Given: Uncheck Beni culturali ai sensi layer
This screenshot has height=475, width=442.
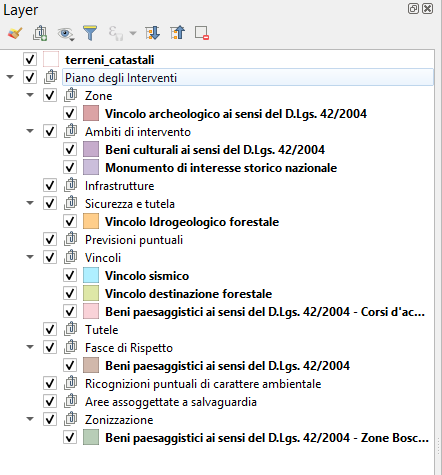Looking at the screenshot, I should pyautogui.click(x=70, y=149).
